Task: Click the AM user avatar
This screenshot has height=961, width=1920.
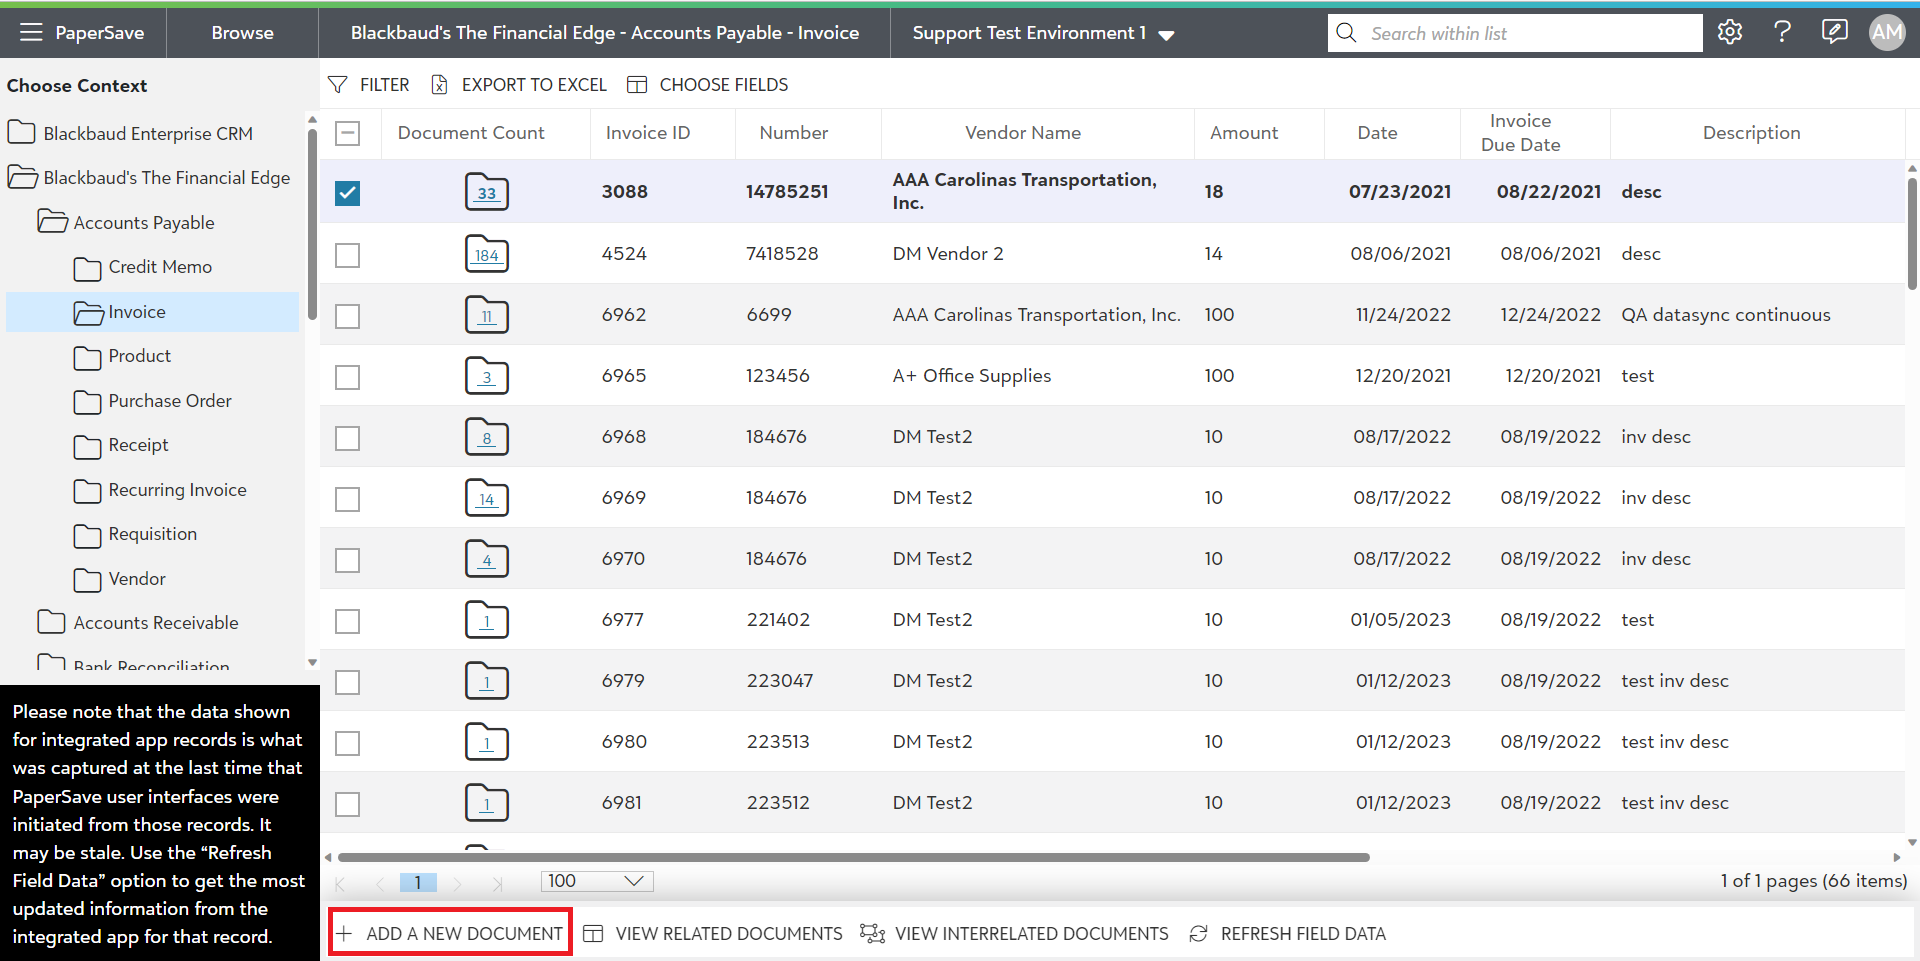Action: point(1886,32)
